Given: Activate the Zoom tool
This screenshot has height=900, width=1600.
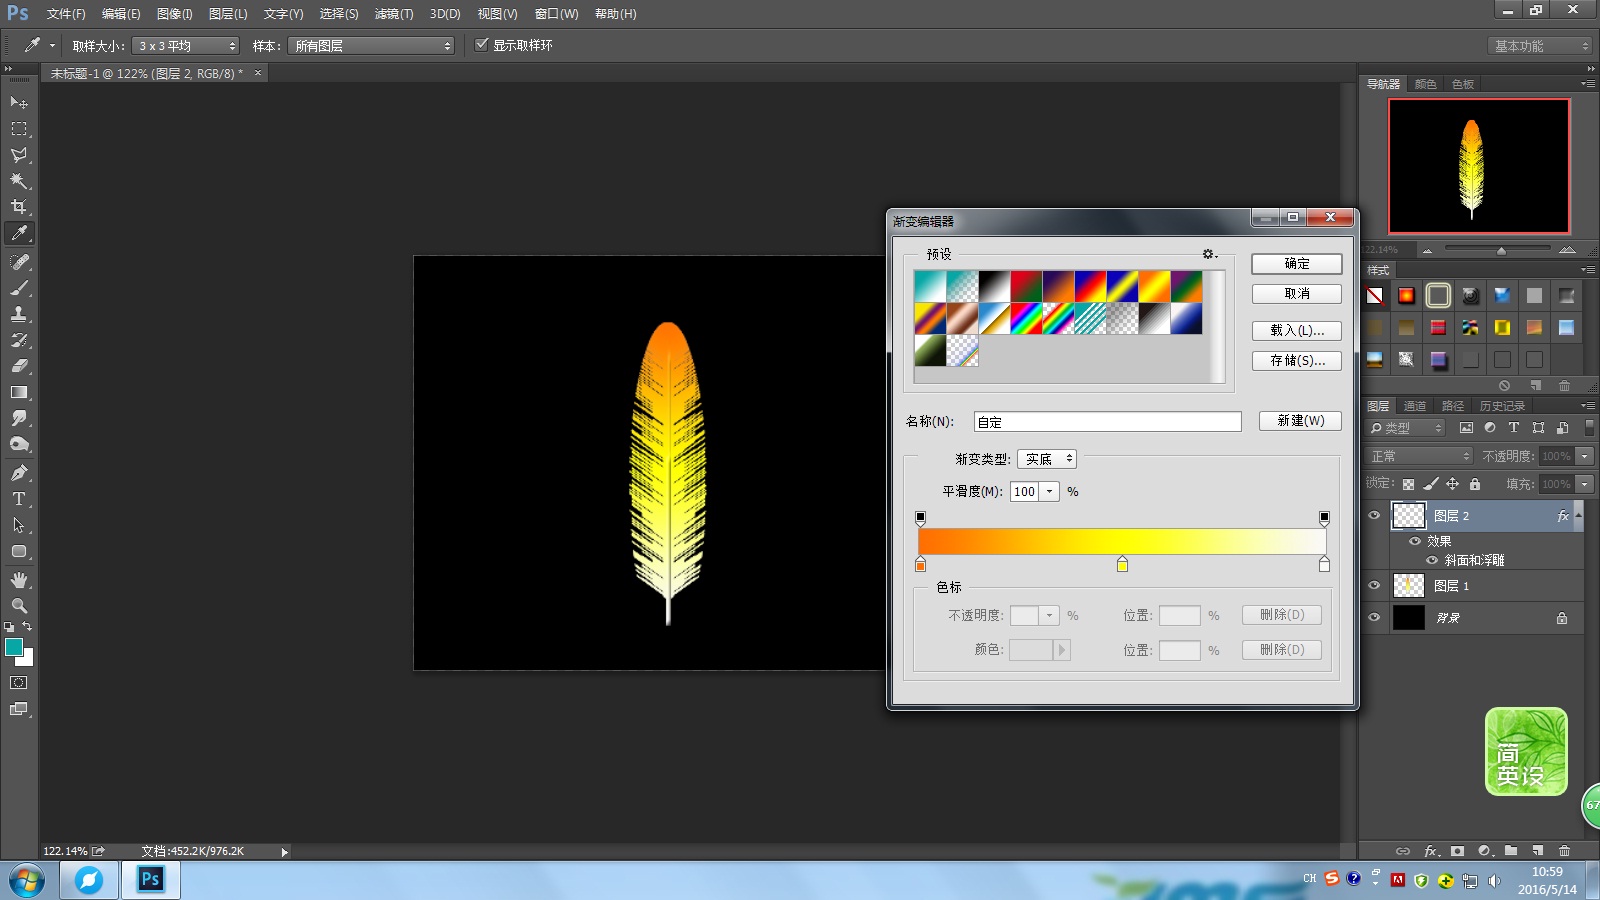Looking at the screenshot, I should (x=19, y=606).
